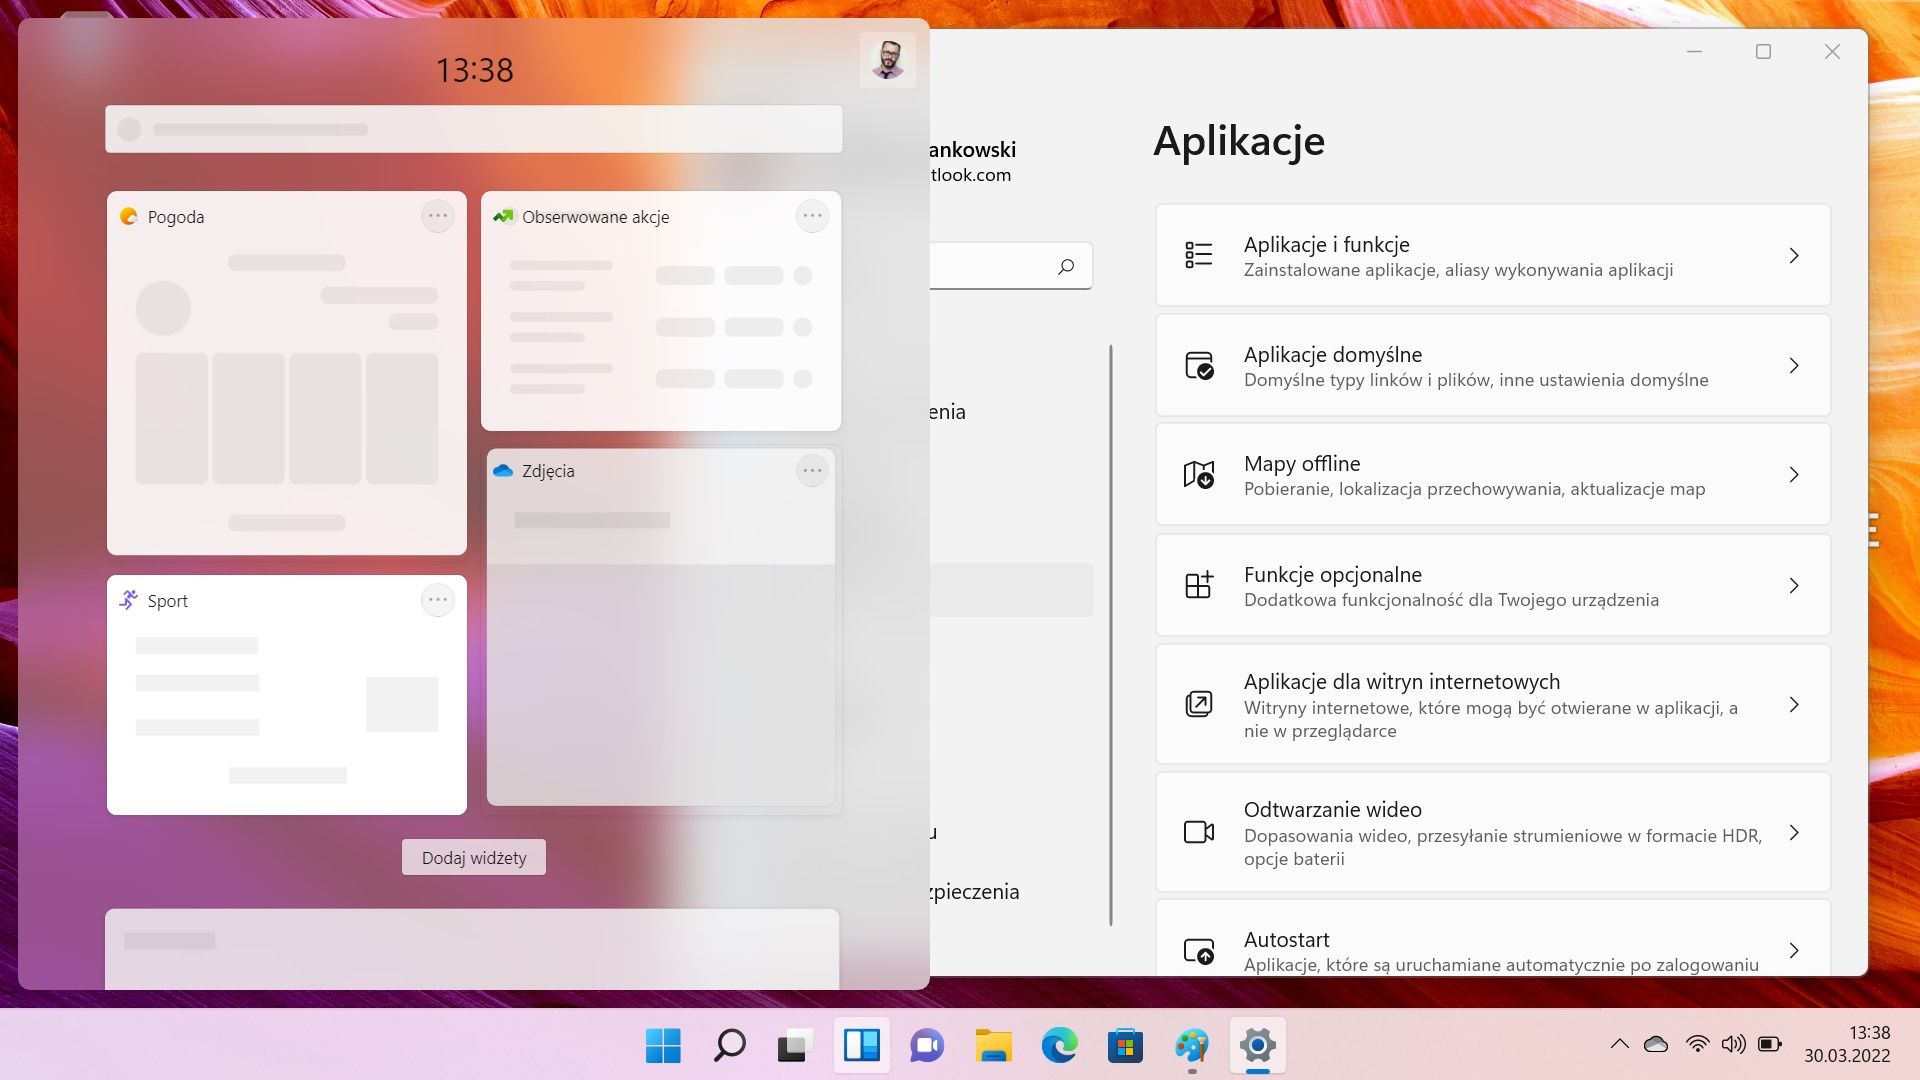Open Mapy offline settings

click(x=1493, y=474)
